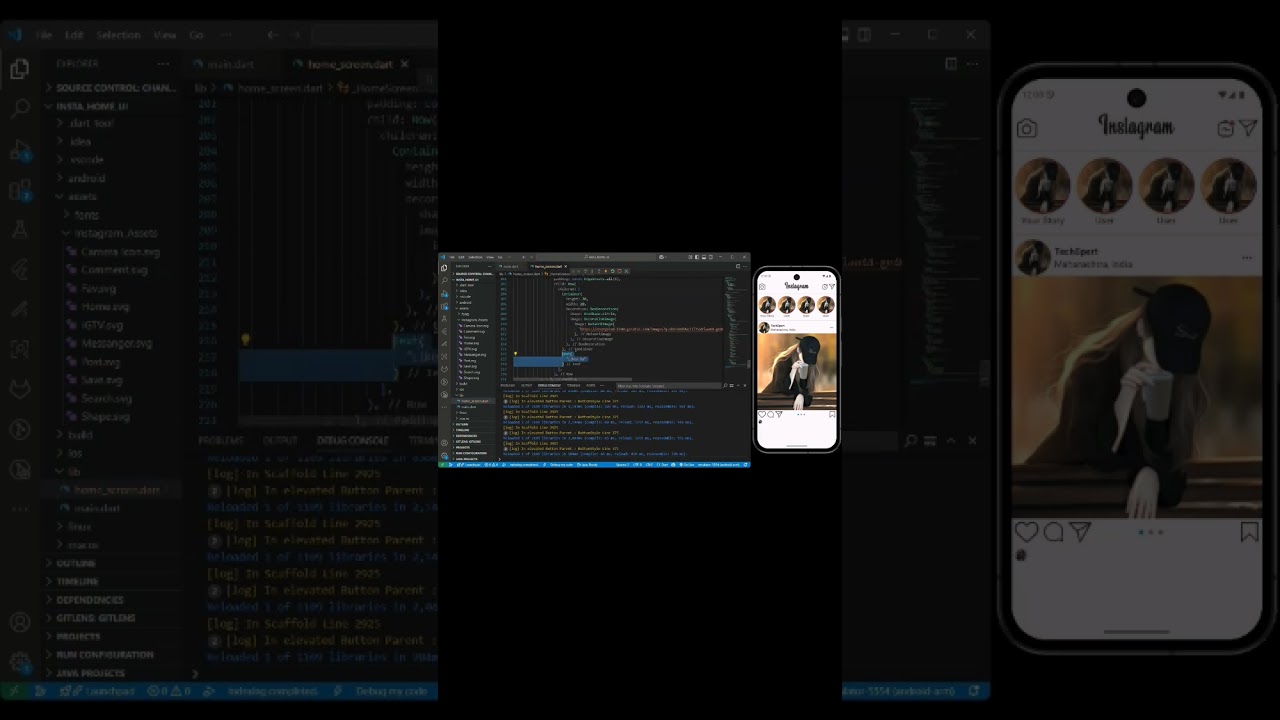Click camera icon on large background phone

click(1026, 129)
